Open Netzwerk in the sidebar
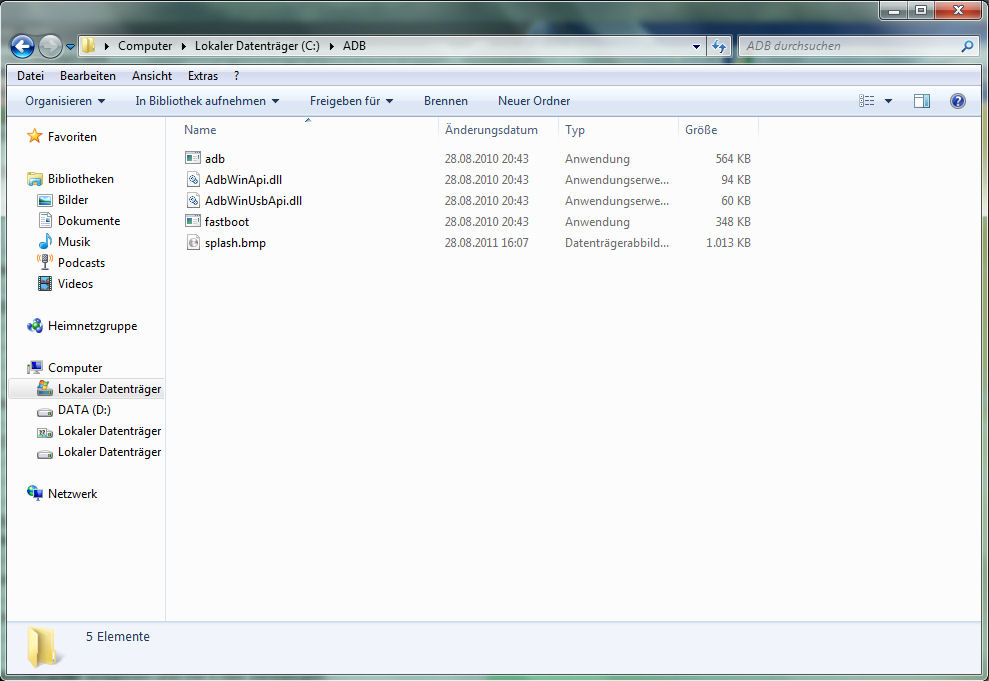This screenshot has width=989, height=681. click(x=73, y=494)
